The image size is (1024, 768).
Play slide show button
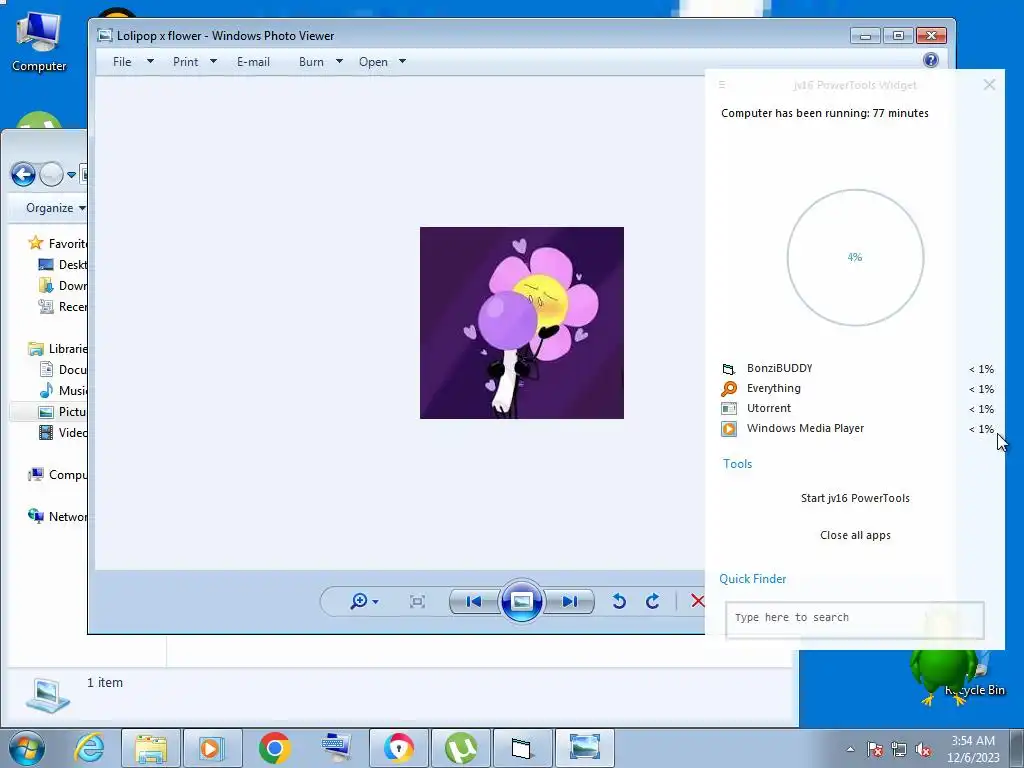click(x=521, y=601)
